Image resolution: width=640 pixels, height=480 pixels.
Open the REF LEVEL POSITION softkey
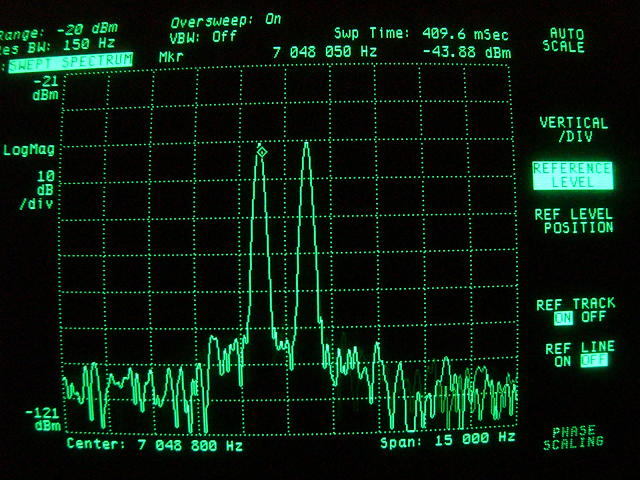pos(573,221)
